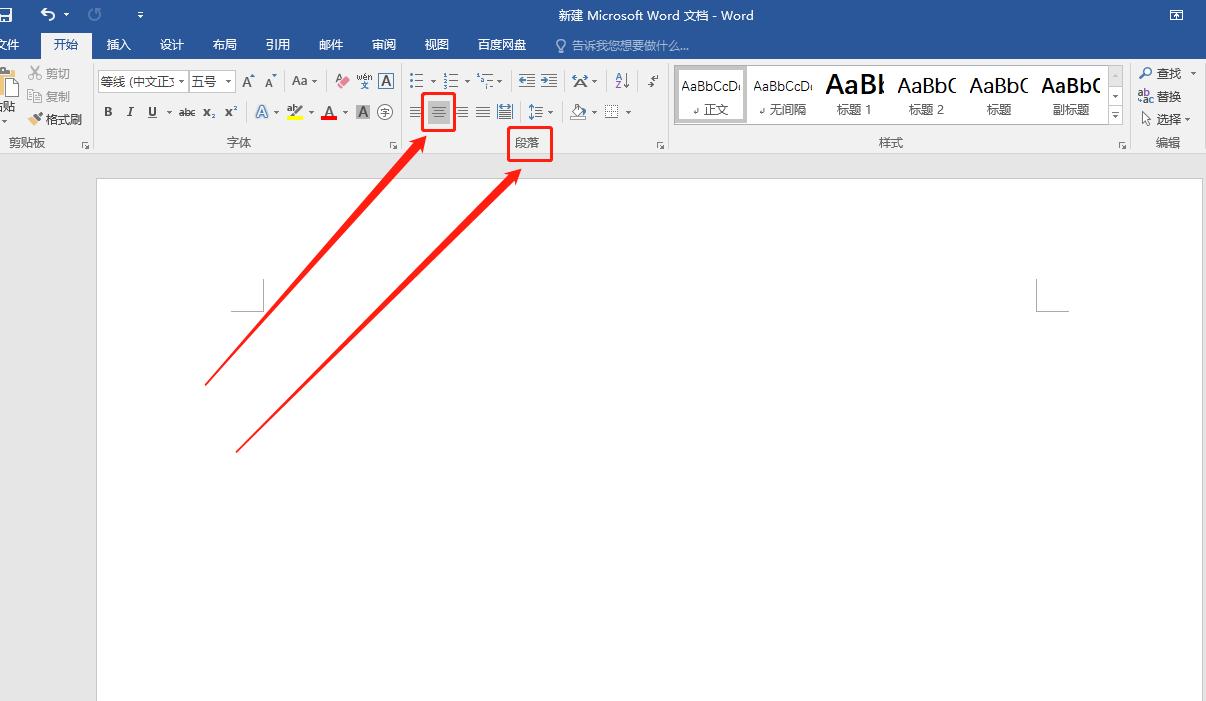The height and width of the screenshot is (701, 1206).
Task: Apply paragraph shading paint bucket
Action: pyautogui.click(x=578, y=112)
